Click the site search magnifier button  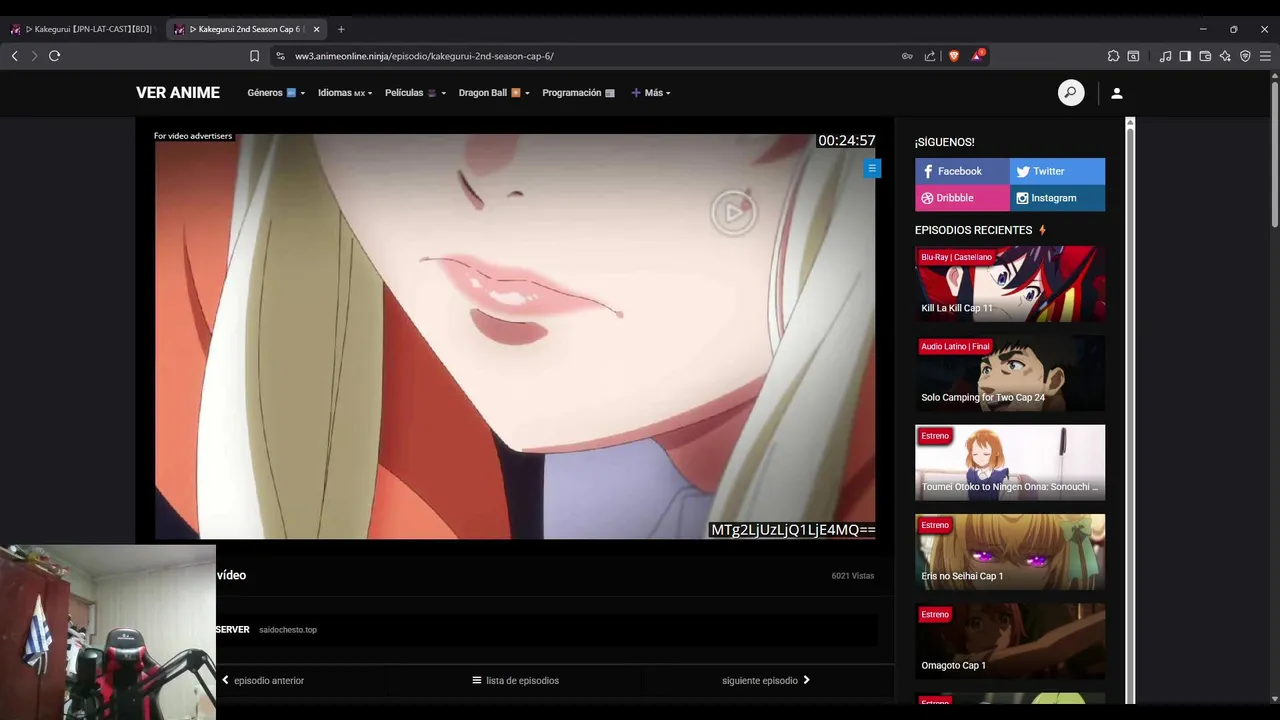tap(1071, 93)
